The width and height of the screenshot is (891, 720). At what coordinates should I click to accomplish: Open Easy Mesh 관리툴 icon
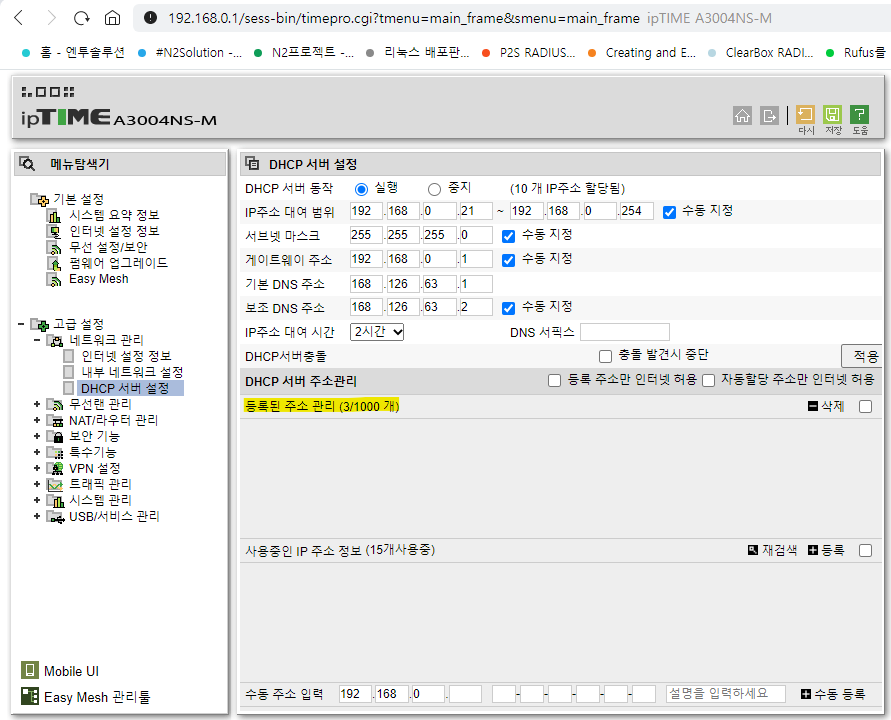[x=30, y=696]
